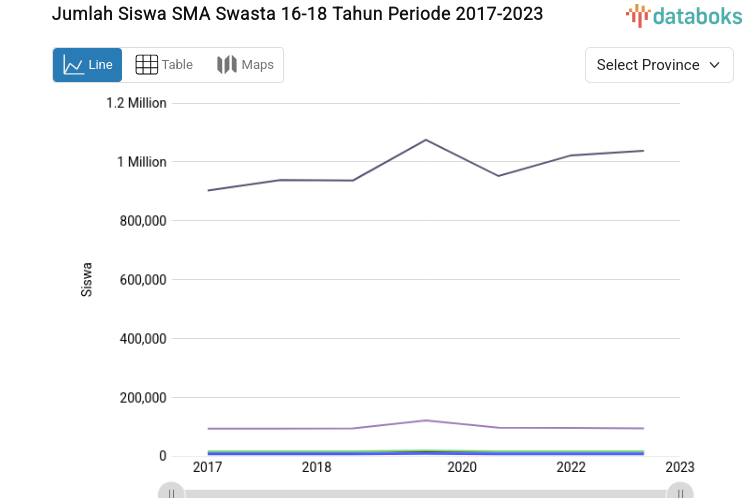This screenshot has height=498, width=753.
Task: Click the 1.2 Million y-axis label
Action: 136,103
